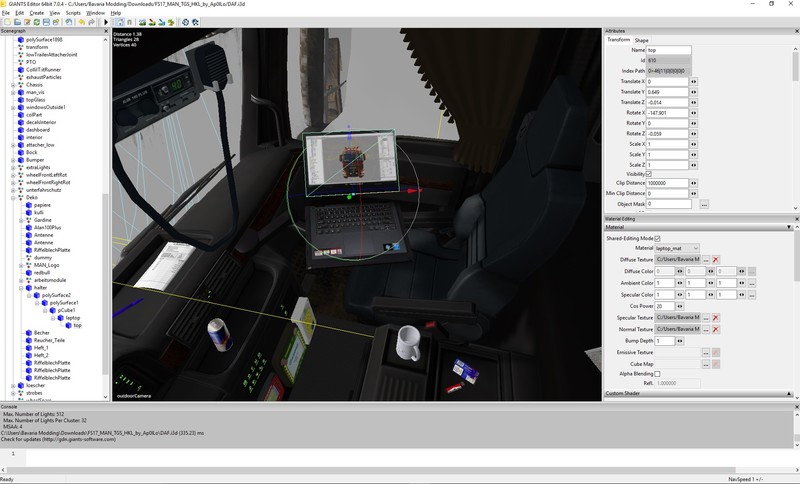
Task: Remove the Diffuse Texture with red X
Action: (x=716, y=260)
